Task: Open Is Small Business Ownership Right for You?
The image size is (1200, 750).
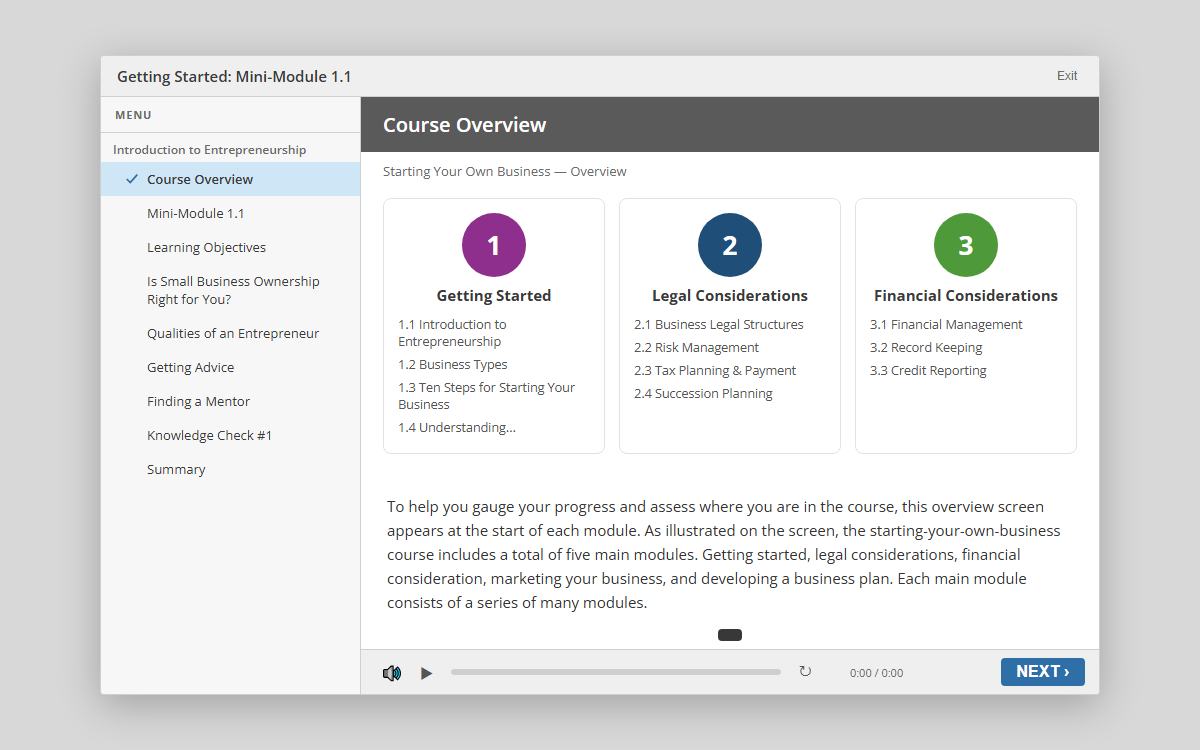Action: tap(230, 290)
